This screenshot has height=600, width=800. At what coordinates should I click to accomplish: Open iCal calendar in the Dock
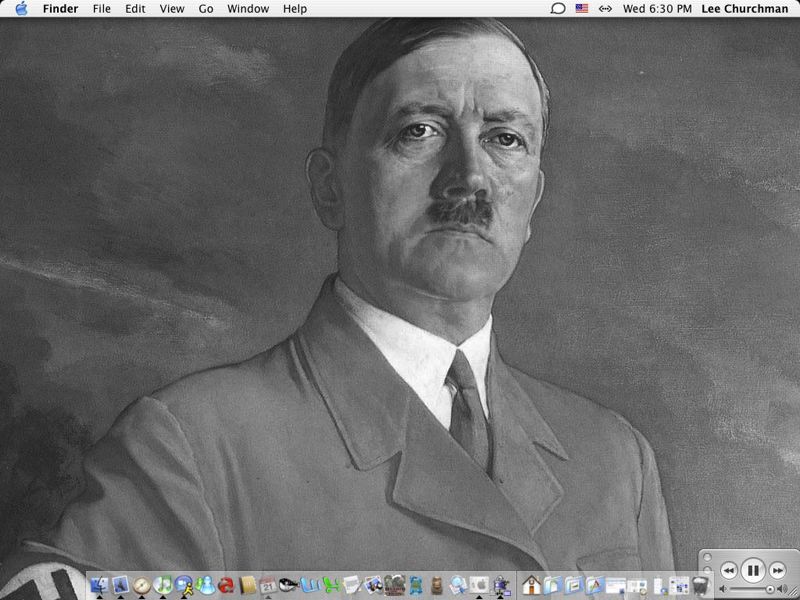(x=268, y=585)
